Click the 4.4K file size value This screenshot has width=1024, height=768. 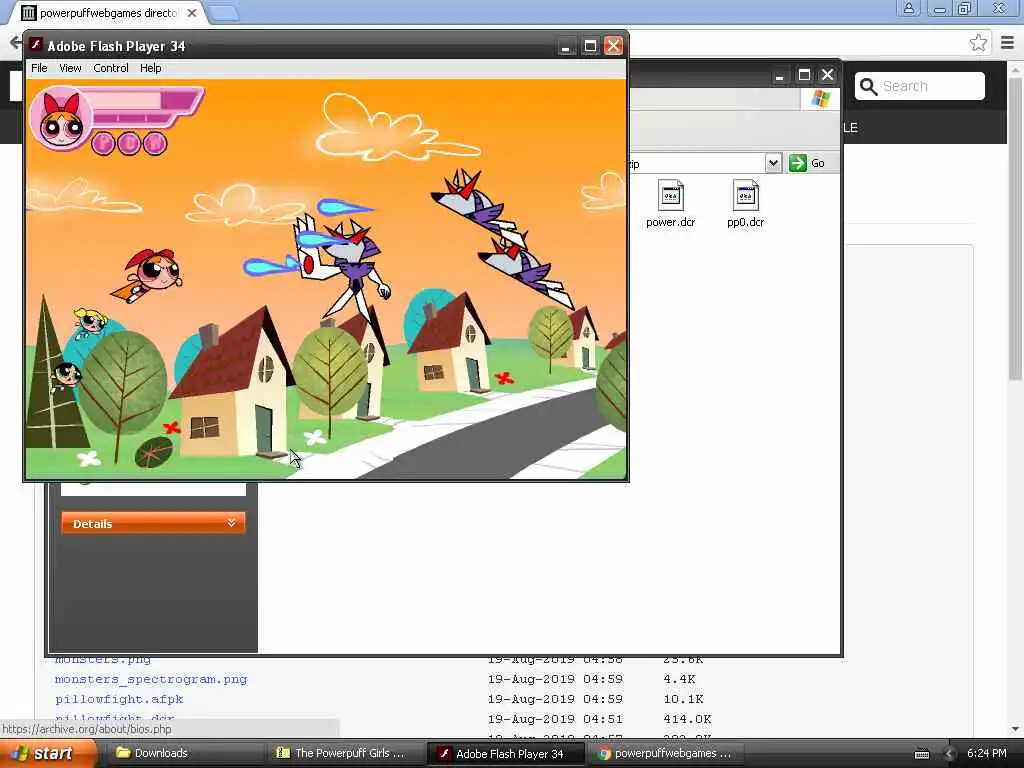pyautogui.click(x=679, y=679)
